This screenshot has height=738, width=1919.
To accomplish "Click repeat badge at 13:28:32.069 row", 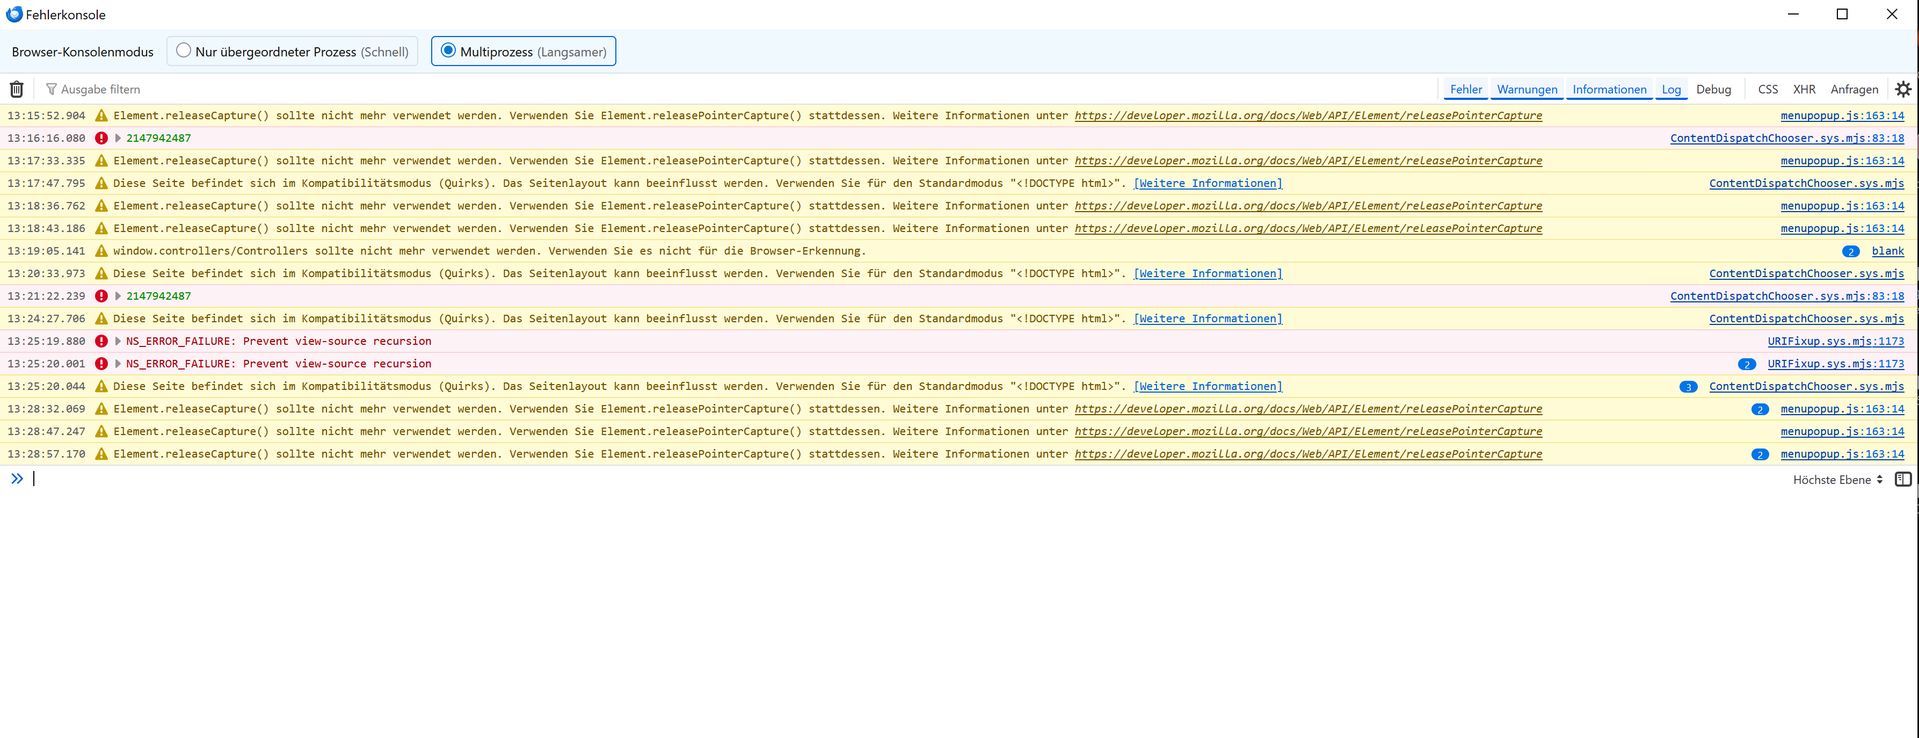I will [1760, 409].
